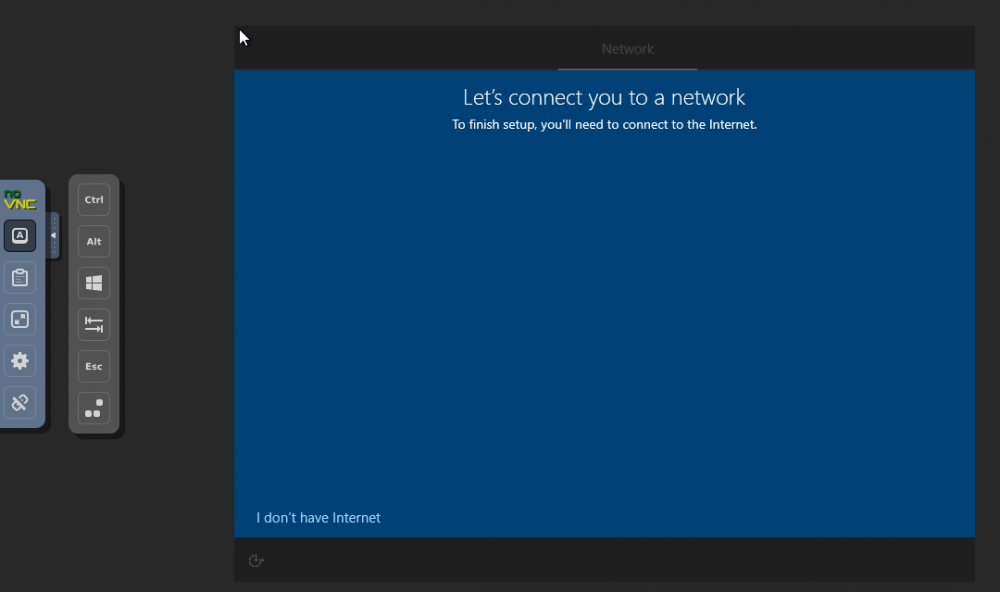Toggle the extra keys panel

coord(20,235)
